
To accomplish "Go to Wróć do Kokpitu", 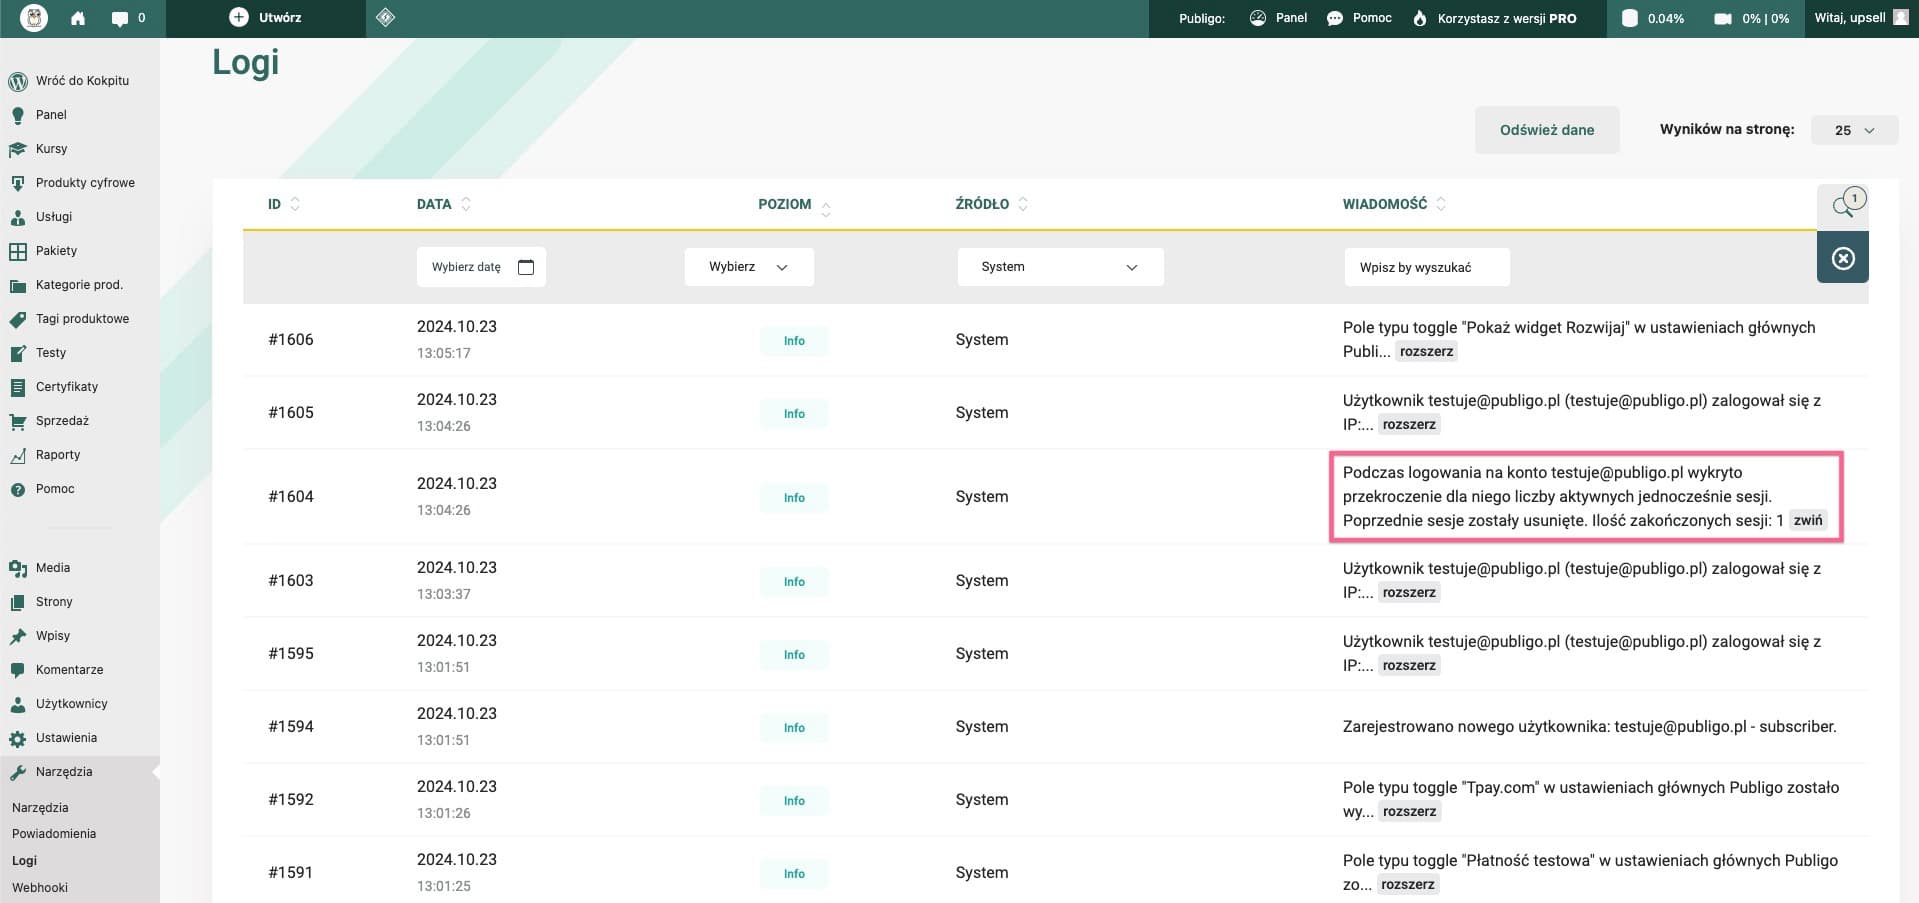I will click(82, 81).
